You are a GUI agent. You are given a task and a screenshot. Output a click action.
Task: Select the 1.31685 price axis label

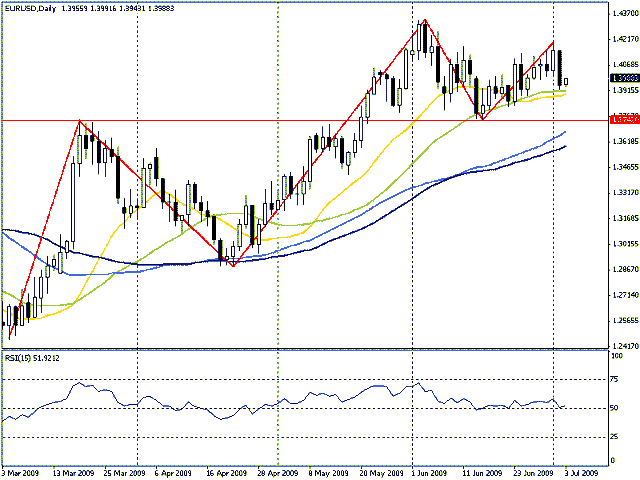pos(624,218)
